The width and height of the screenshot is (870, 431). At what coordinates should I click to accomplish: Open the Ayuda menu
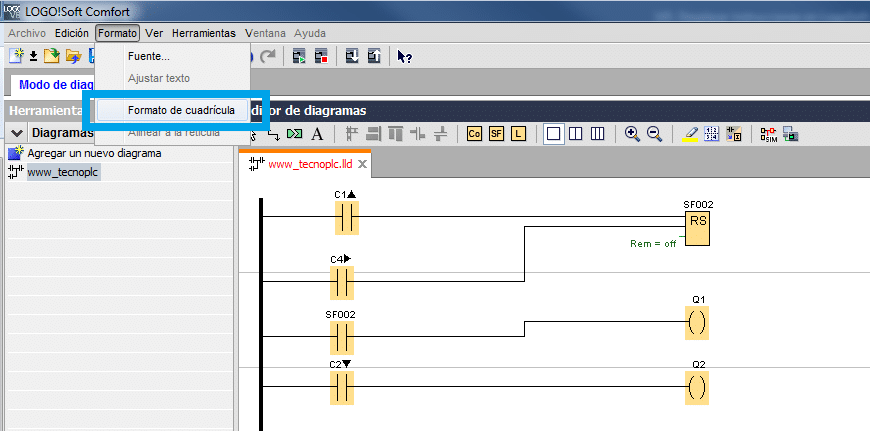tap(310, 33)
